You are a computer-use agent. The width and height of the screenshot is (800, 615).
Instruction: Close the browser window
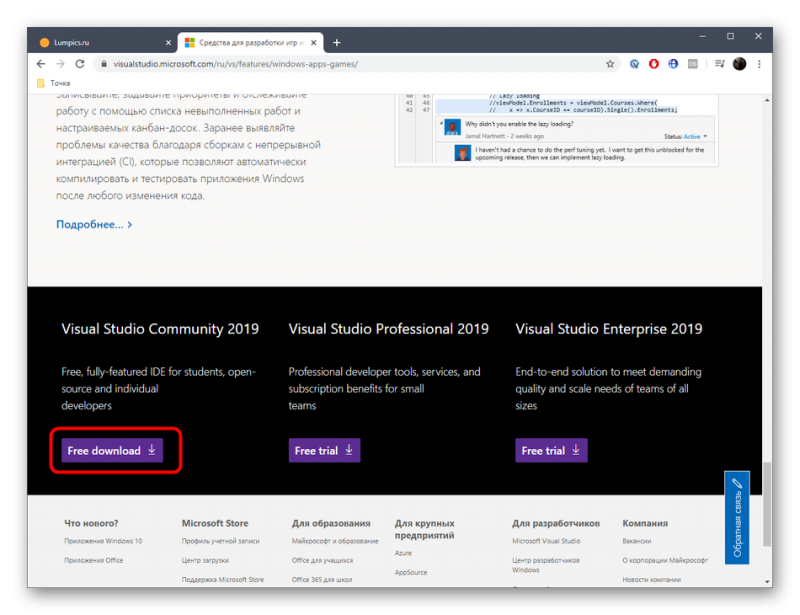[758, 36]
